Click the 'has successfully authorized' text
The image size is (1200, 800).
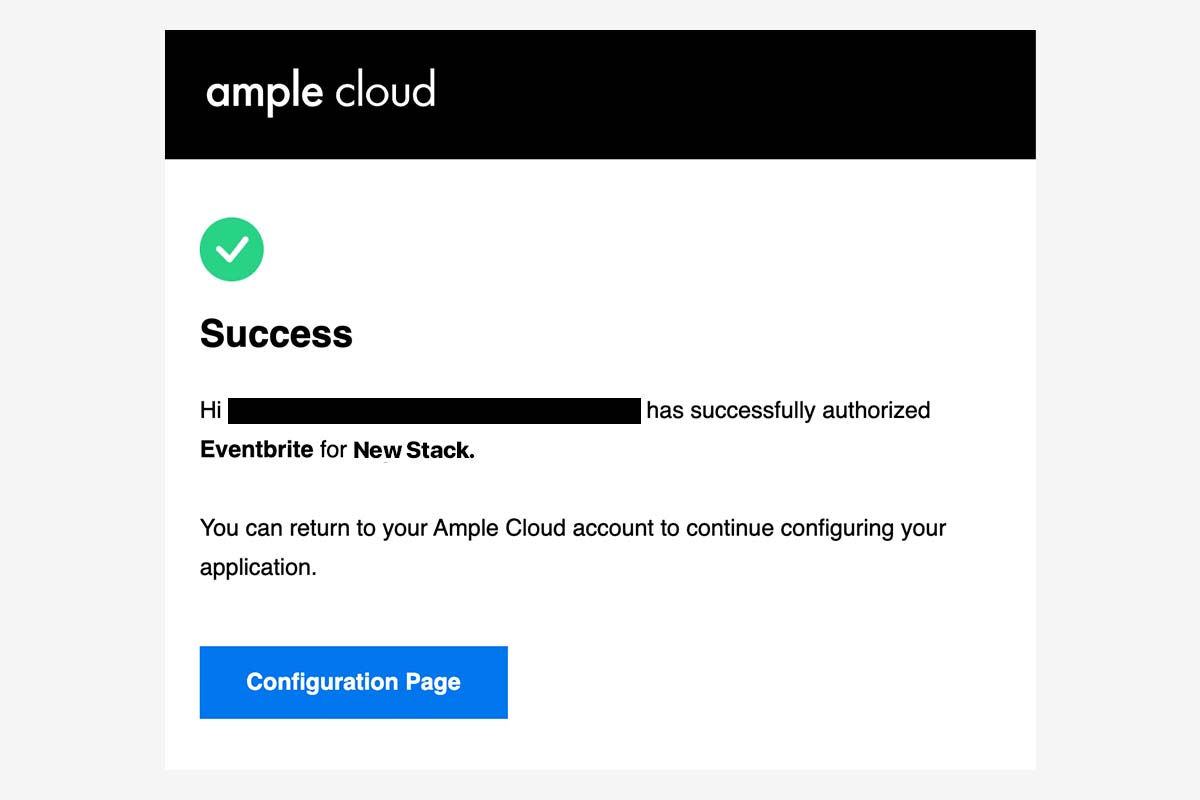[789, 410]
